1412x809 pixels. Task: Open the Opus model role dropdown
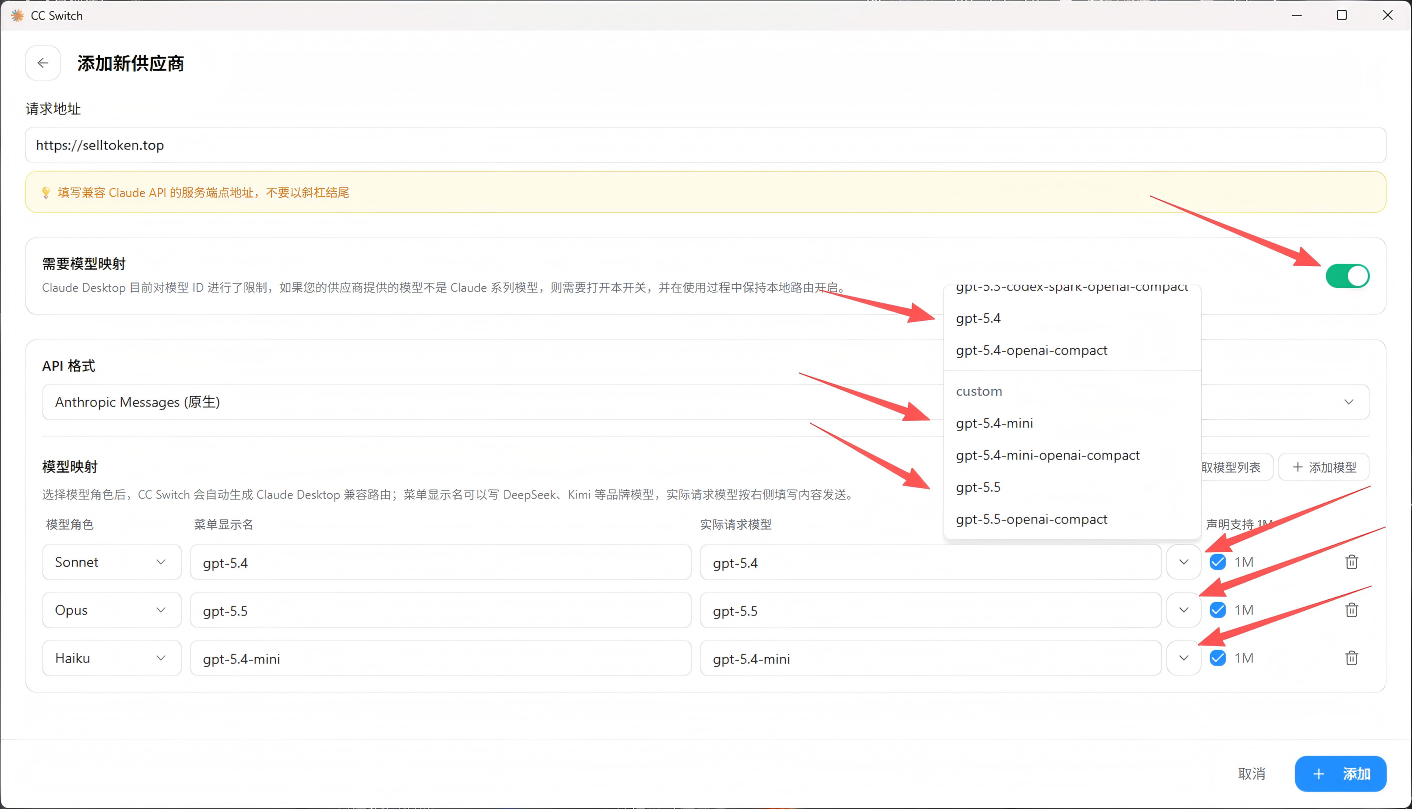[112, 610]
